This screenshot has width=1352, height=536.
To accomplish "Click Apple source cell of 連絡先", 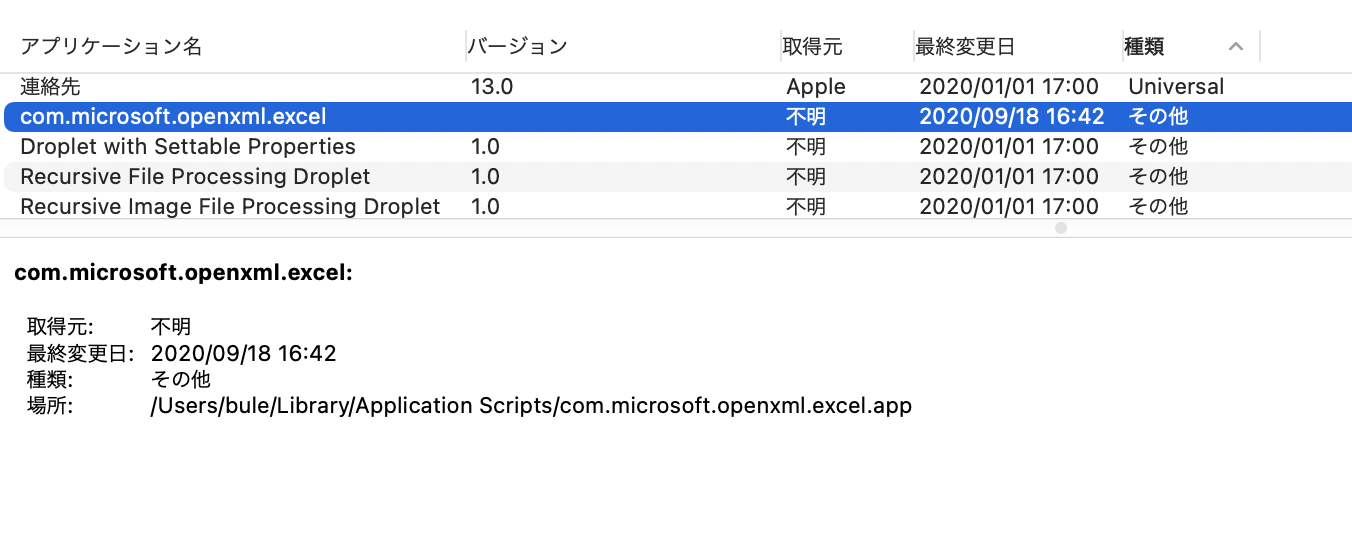I will [x=816, y=87].
